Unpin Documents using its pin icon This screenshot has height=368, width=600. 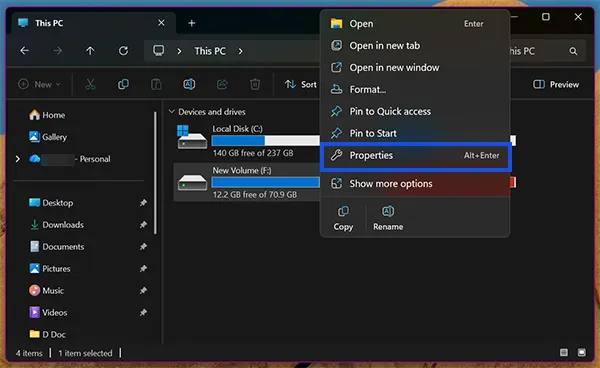pyautogui.click(x=143, y=247)
